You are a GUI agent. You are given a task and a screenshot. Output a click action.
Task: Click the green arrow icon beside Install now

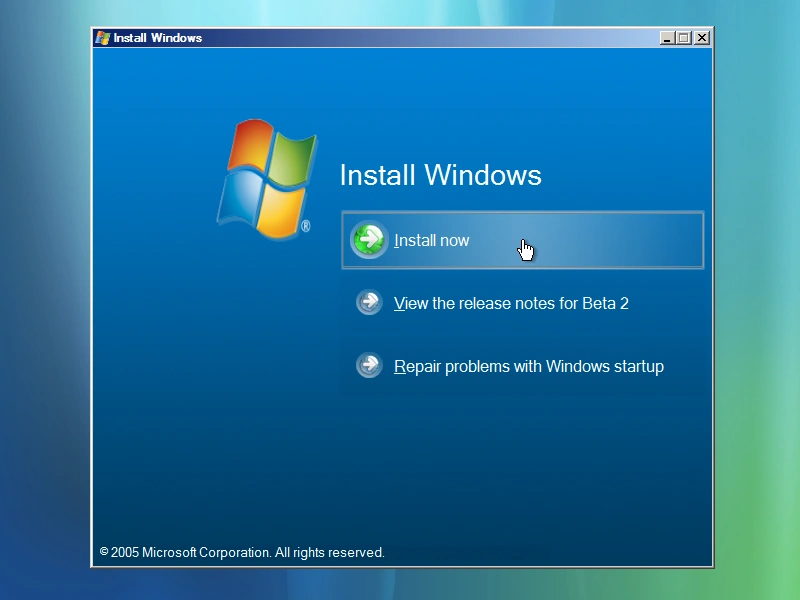click(369, 240)
